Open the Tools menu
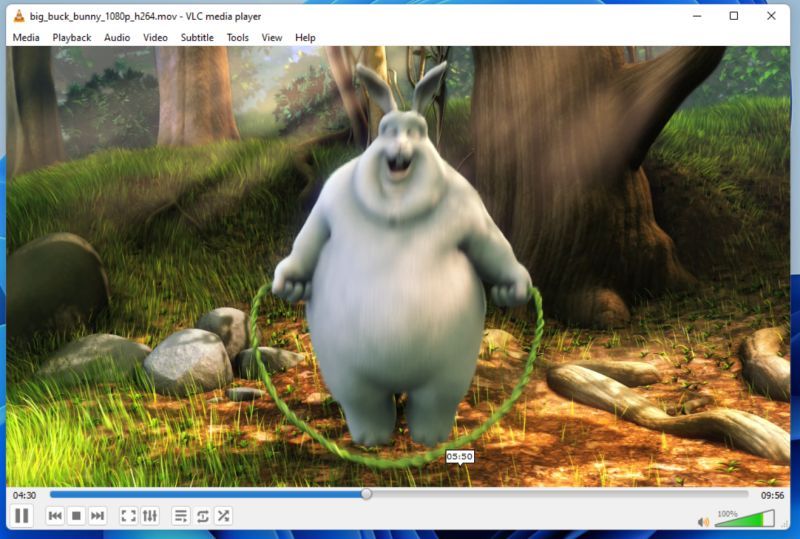Viewport: 800px width, 539px height. point(237,37)
